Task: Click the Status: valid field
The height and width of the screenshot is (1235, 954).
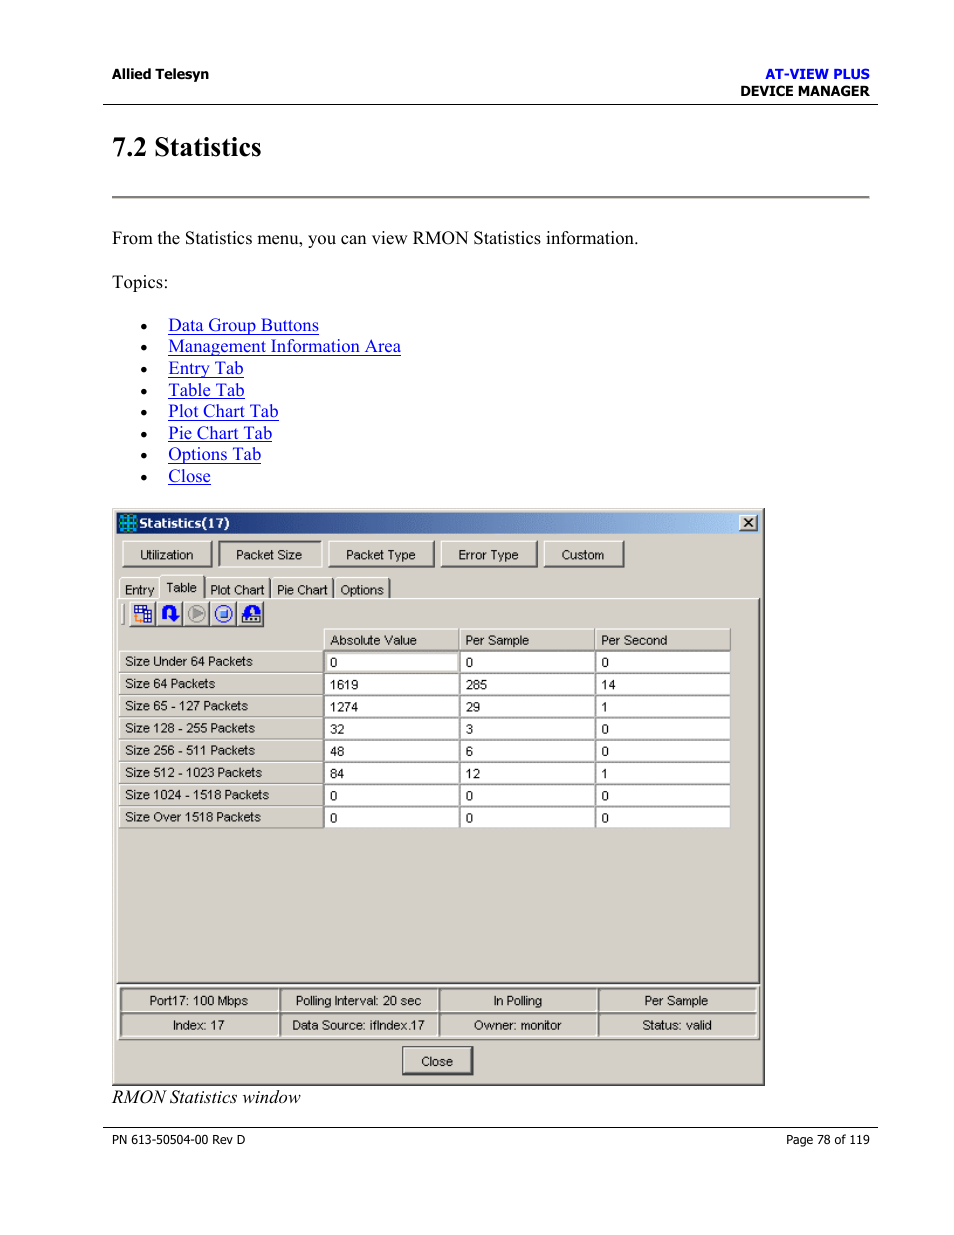Action: pyautogui.click(x=677, y=1025)
